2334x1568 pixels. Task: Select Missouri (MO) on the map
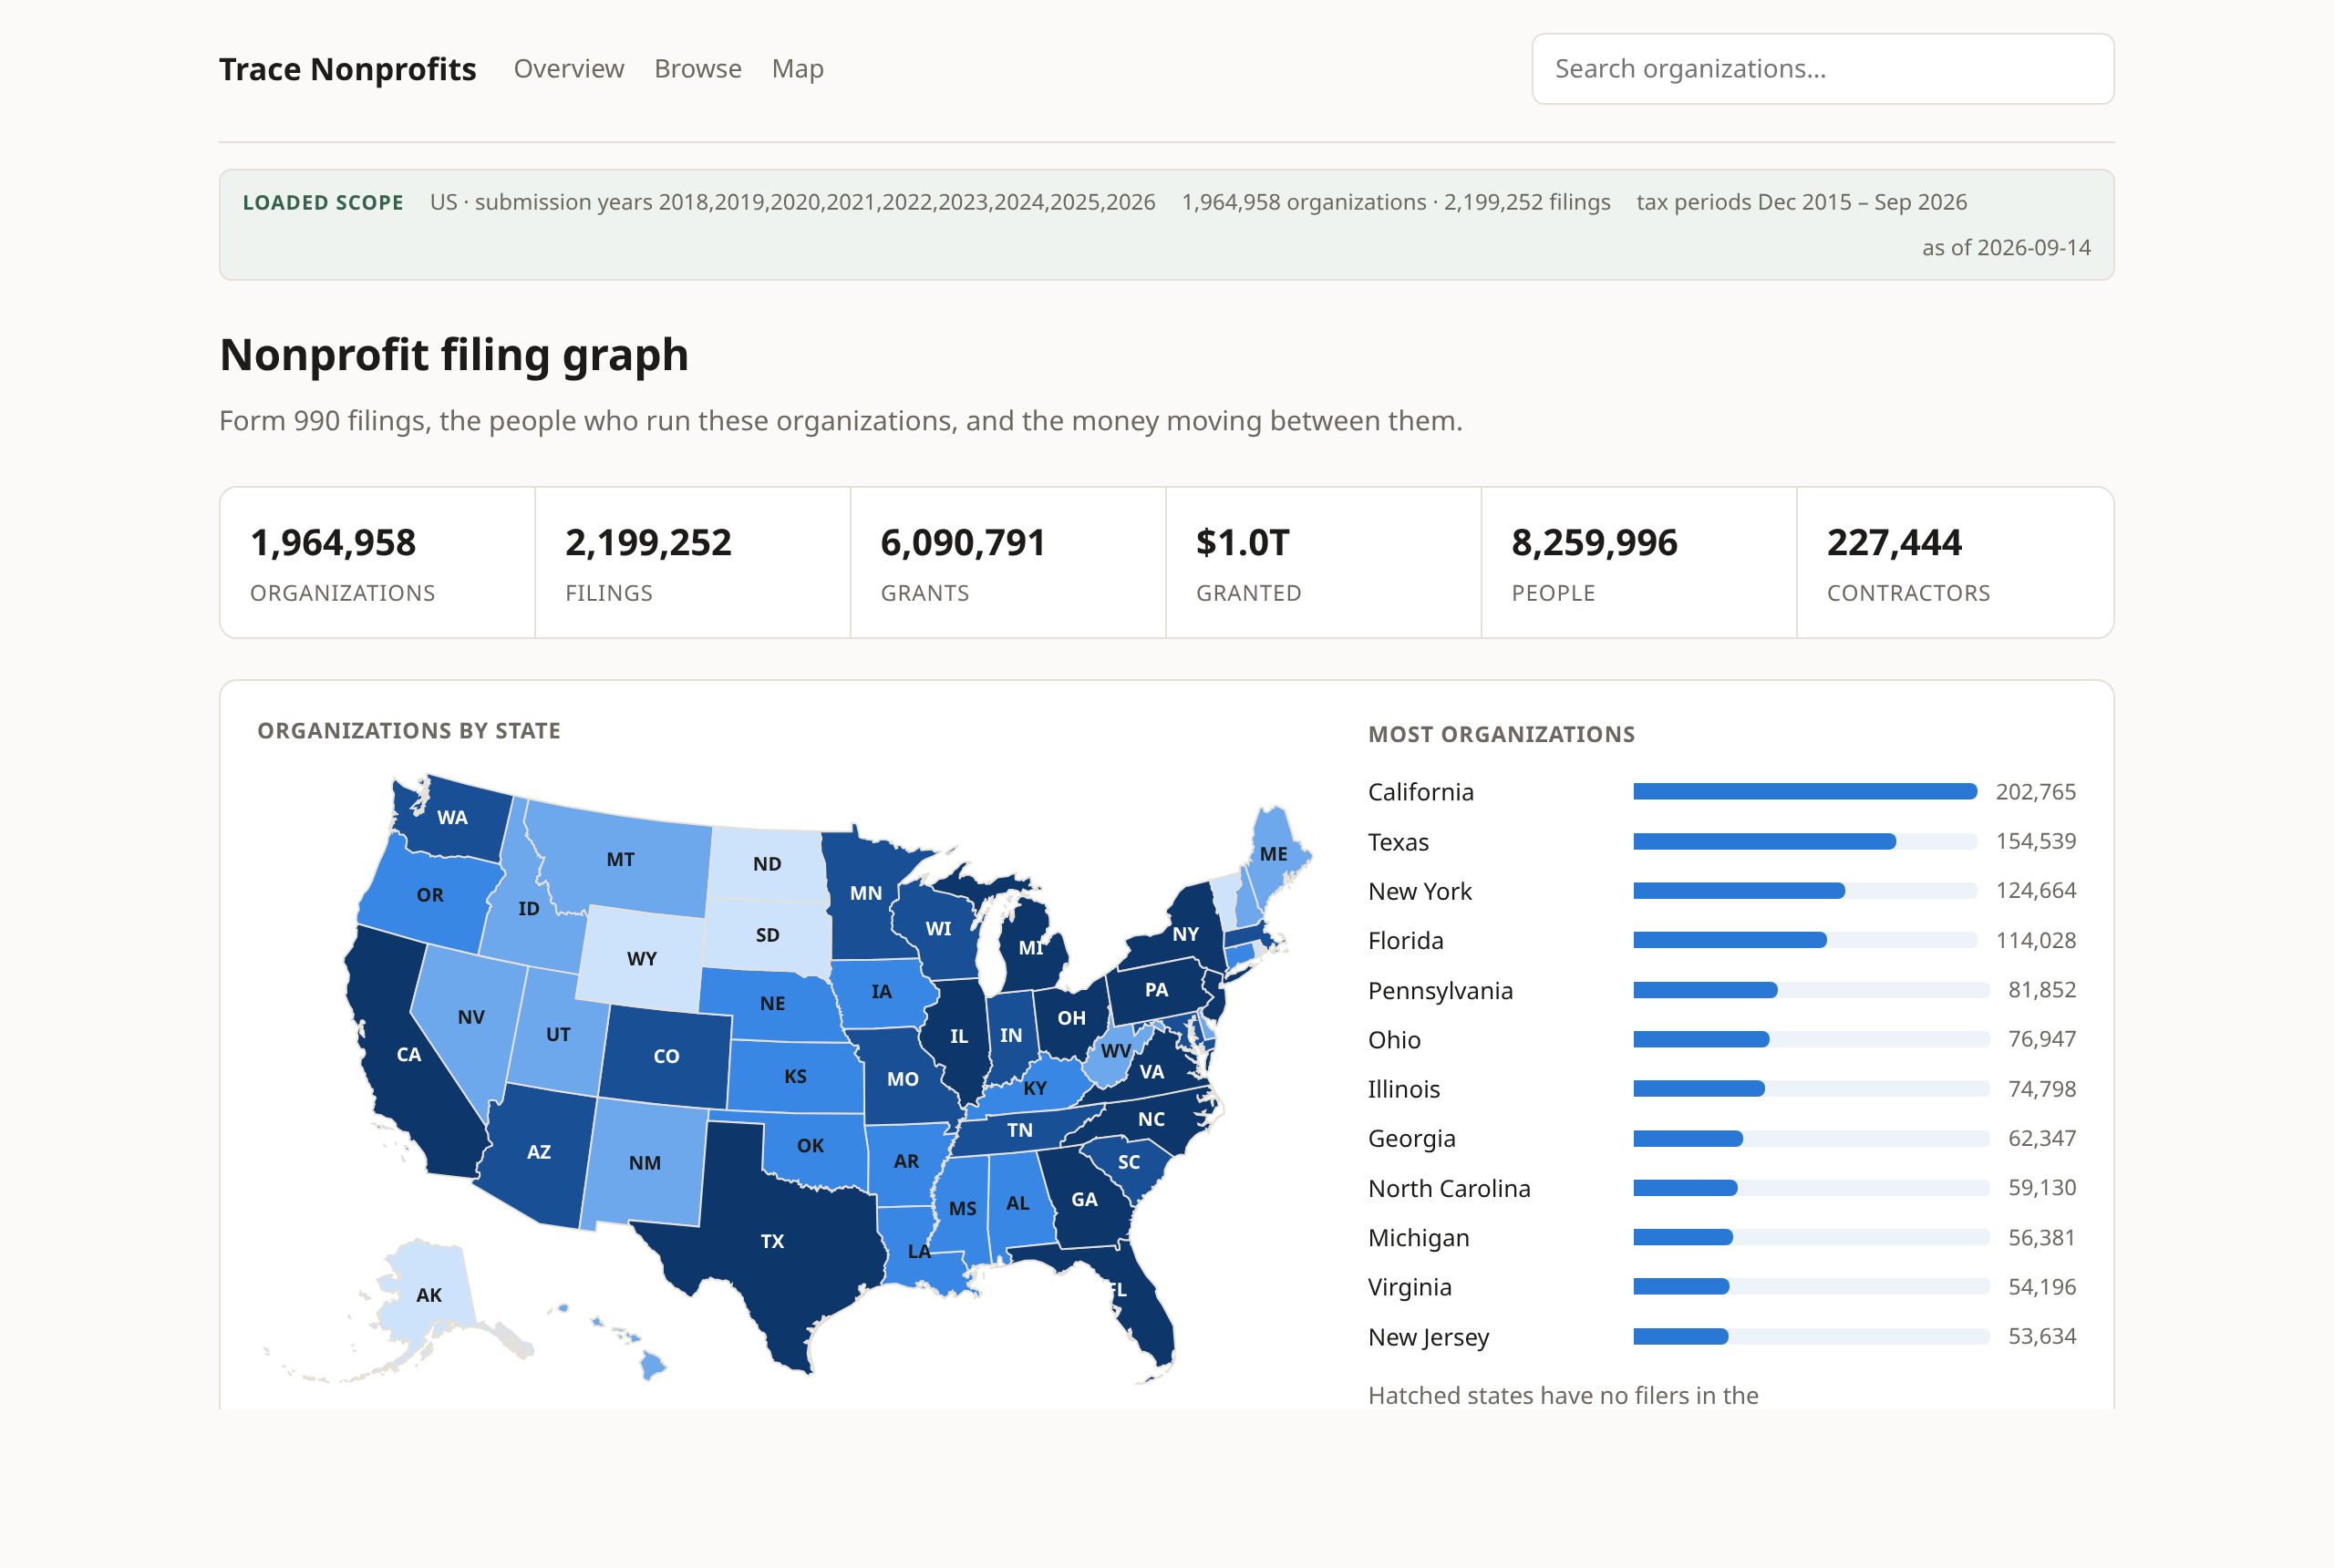(902, 1079)
